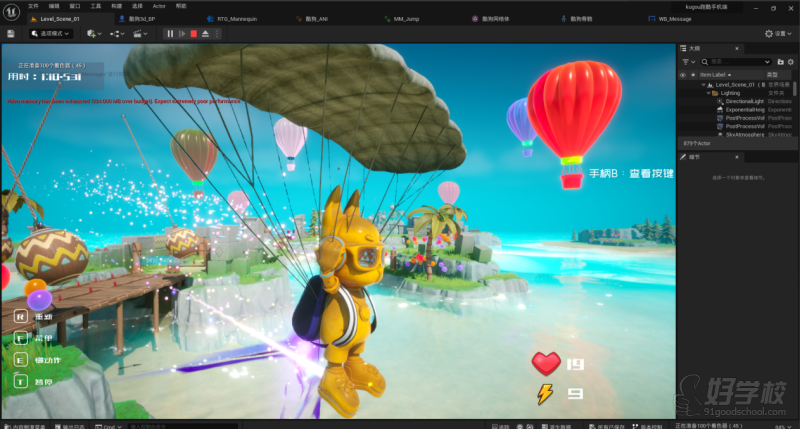Open the add content (plus cube) toolbar icon
The image size is (800, 429).
pyautogui.click(x=93, y=33)
